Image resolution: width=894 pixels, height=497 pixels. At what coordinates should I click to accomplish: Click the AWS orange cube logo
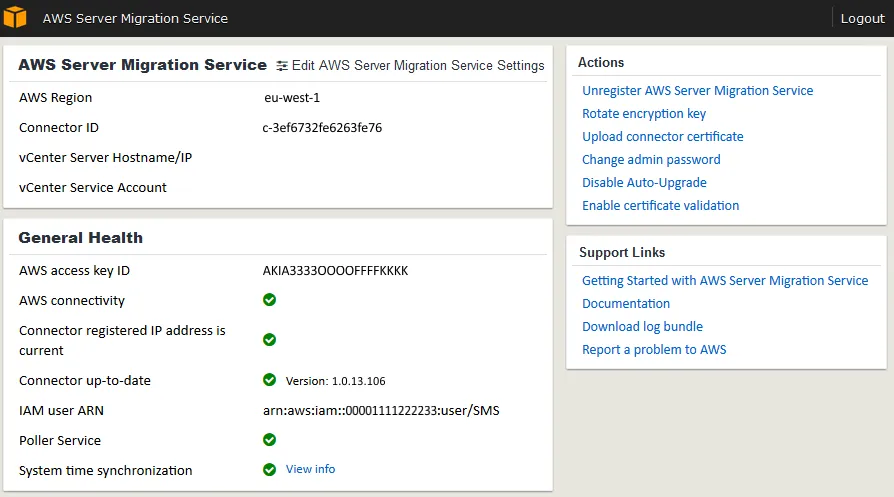pyautogui.click(x=15, y=17)
